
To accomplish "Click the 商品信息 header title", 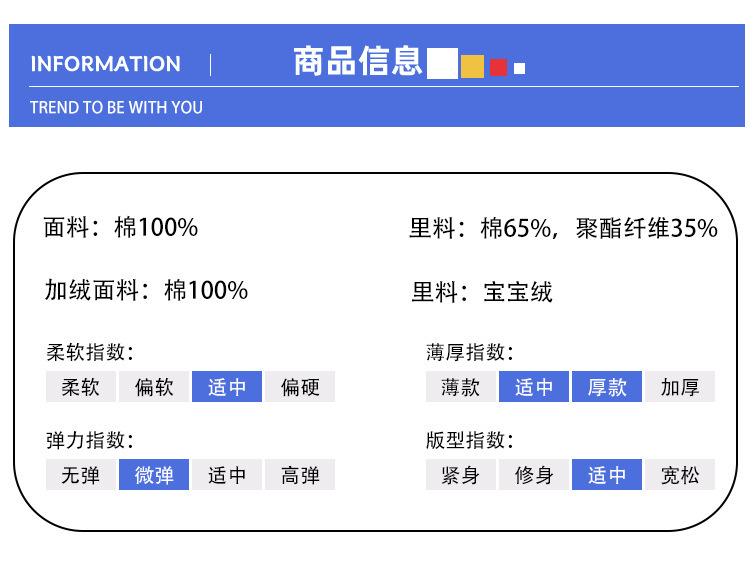I will (x=358, y=61).
